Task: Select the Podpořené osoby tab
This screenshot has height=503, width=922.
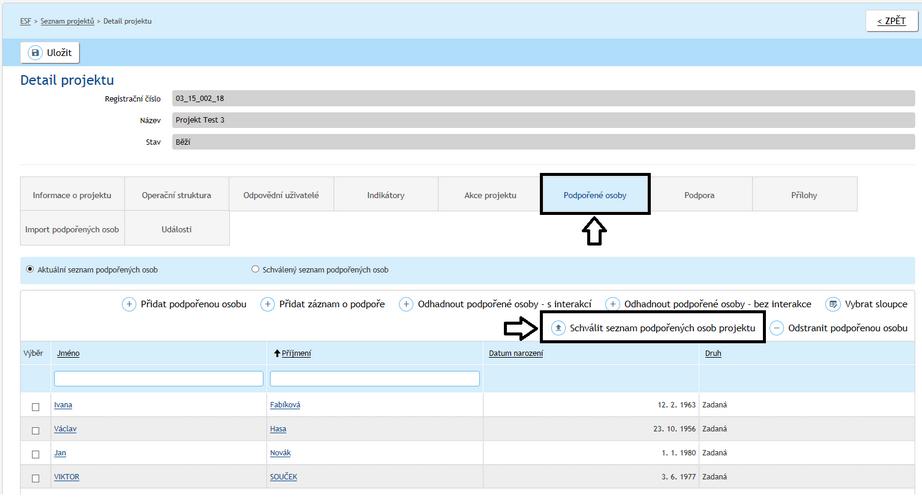Action: coord(595,195)
